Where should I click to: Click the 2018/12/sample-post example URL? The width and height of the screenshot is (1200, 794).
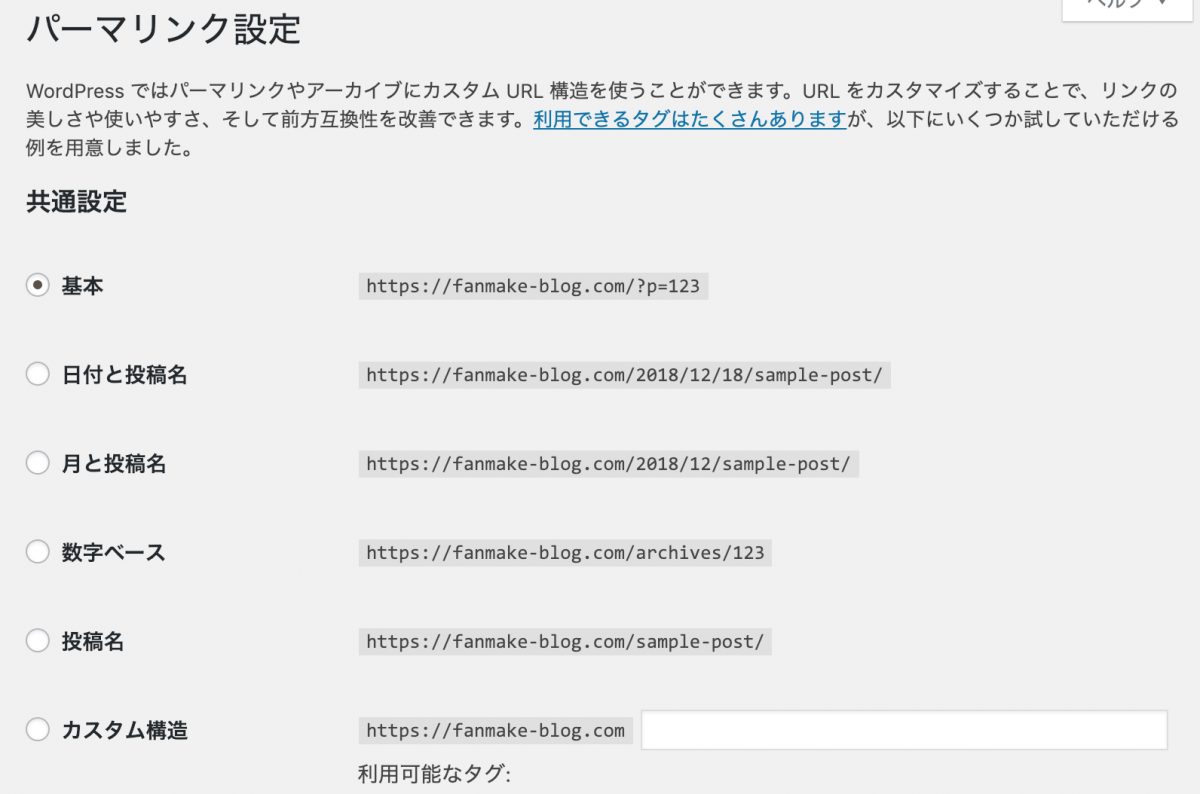pyautogui.click(x=608, y=464)
